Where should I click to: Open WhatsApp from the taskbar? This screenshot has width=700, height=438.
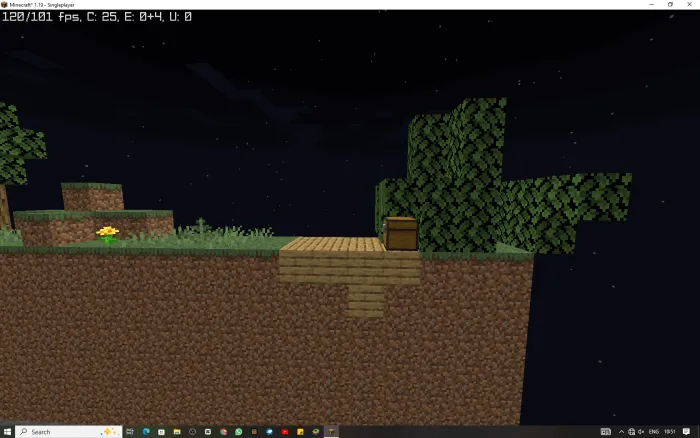point(239,432)
